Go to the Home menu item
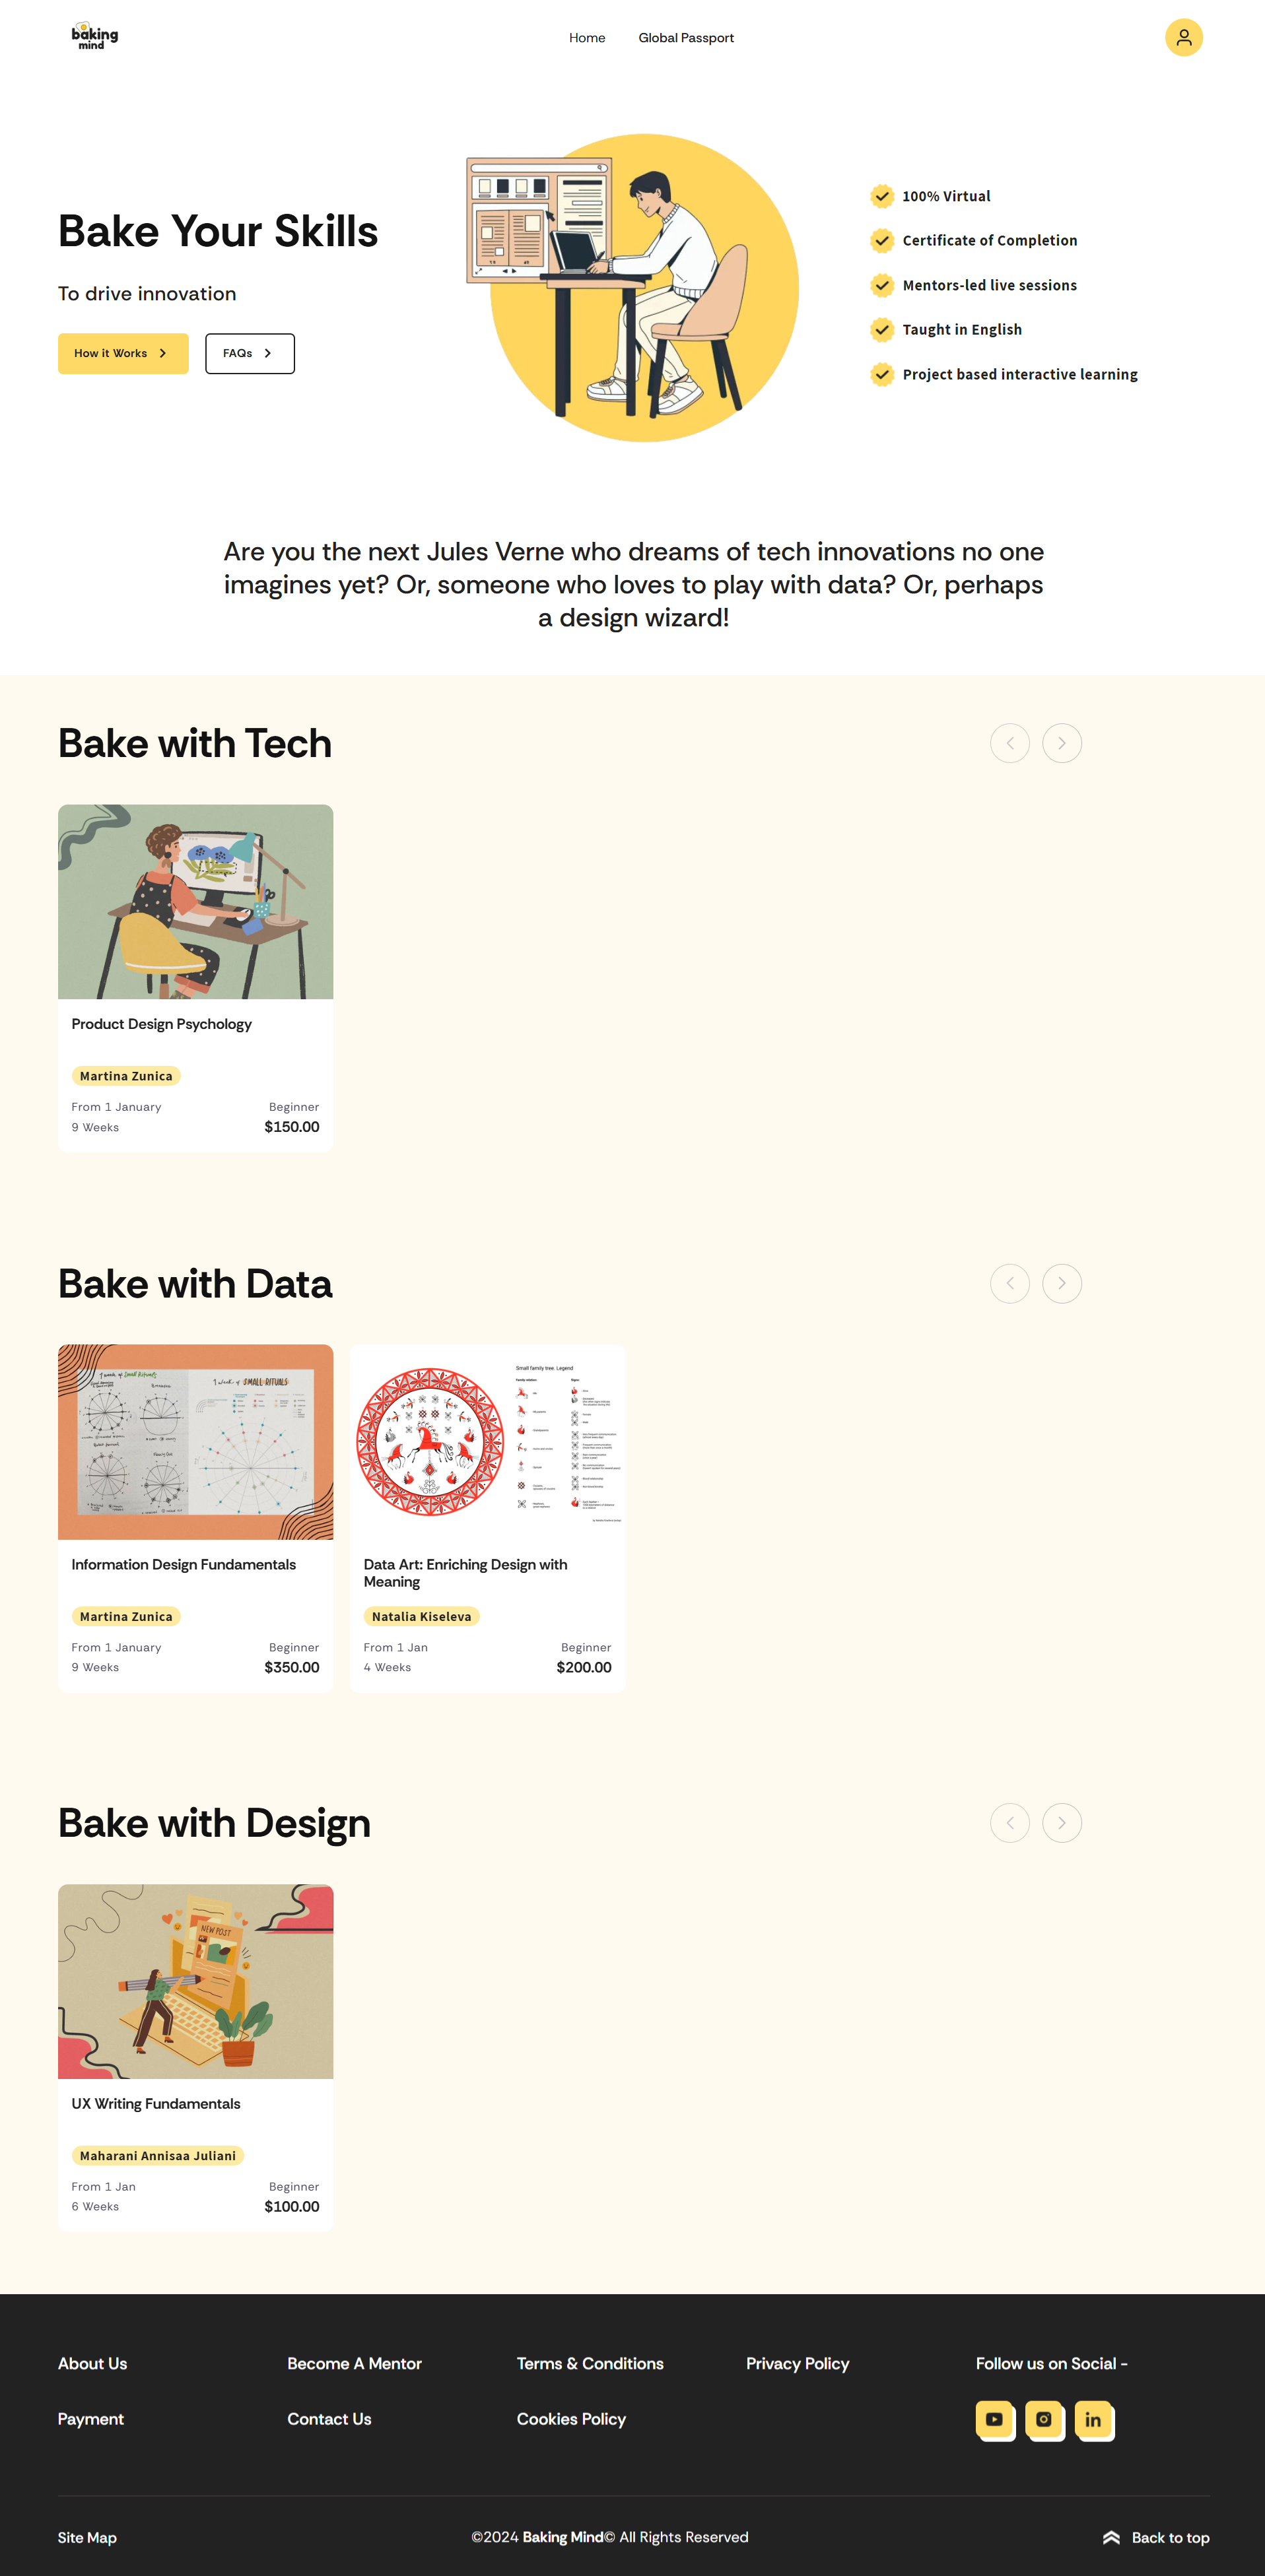 tap(587, 38)
